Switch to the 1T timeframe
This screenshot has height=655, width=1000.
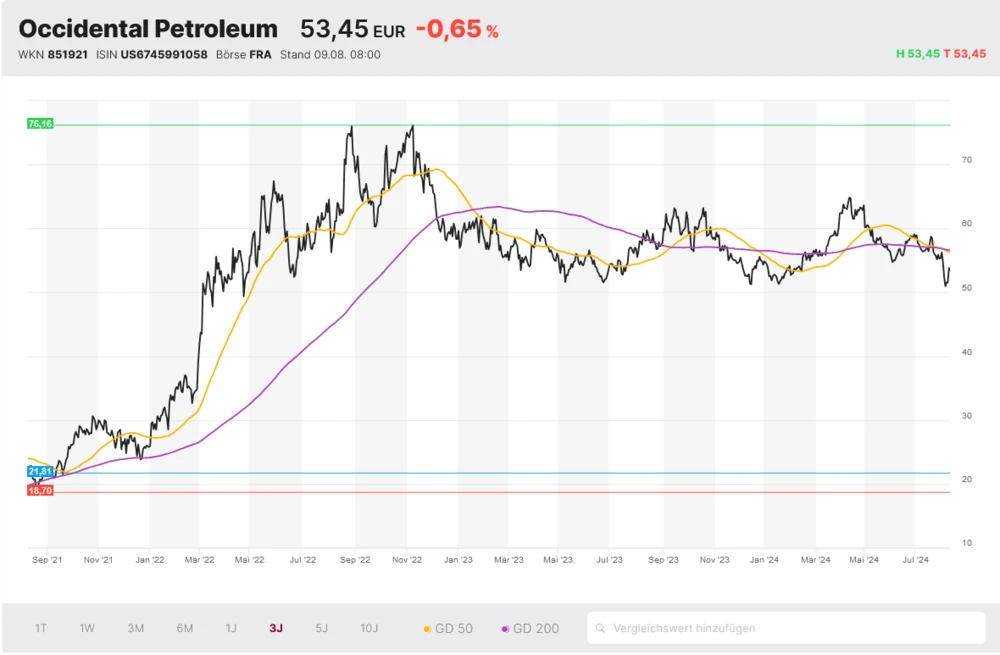click(40, 628)
